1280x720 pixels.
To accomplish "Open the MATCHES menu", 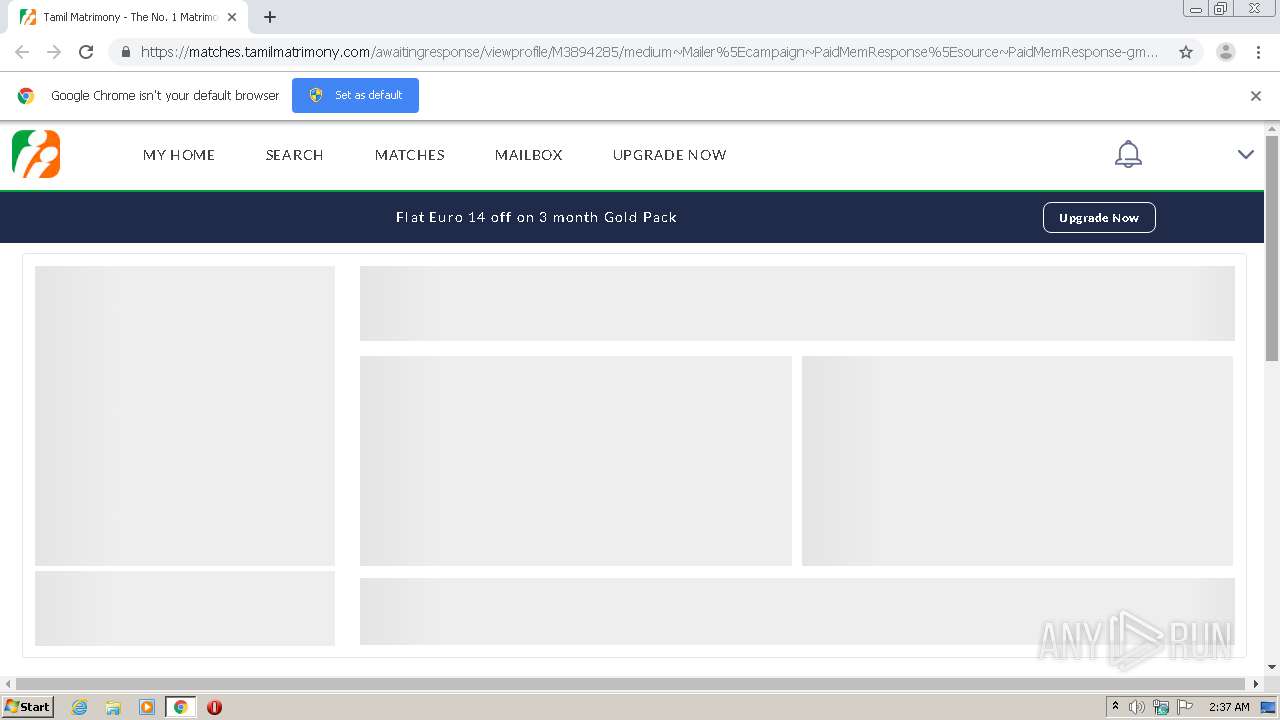I will pos(410,155).
